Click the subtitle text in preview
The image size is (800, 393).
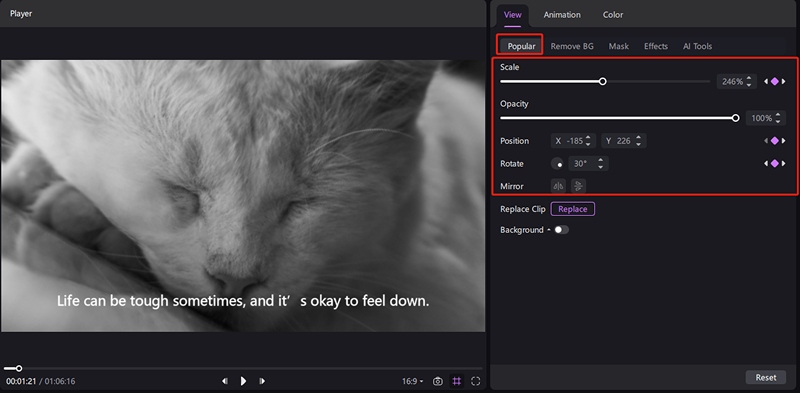click(x=243, y=301)
